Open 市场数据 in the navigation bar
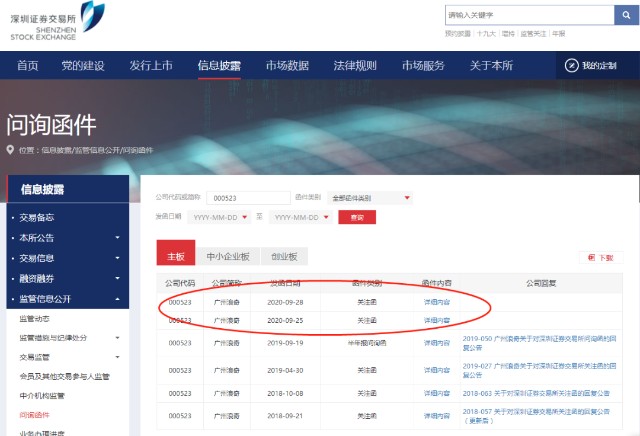Image resolution: width=640 pixels, height=436 pixels. tap(287, 65)
